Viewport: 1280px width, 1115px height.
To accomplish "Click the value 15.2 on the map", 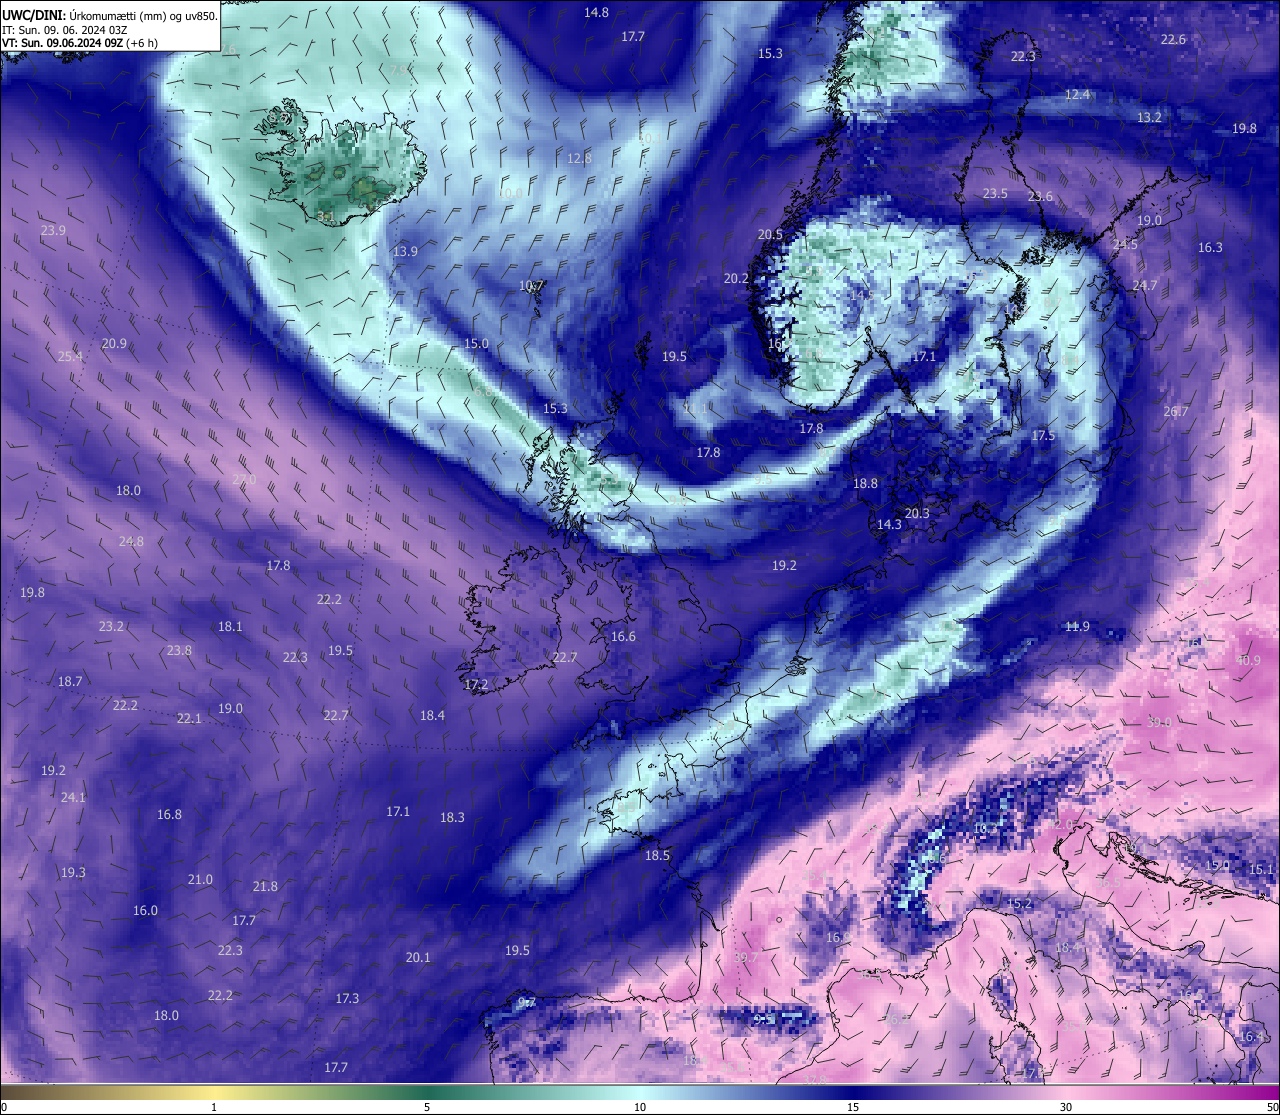I will click(1019, 904).
